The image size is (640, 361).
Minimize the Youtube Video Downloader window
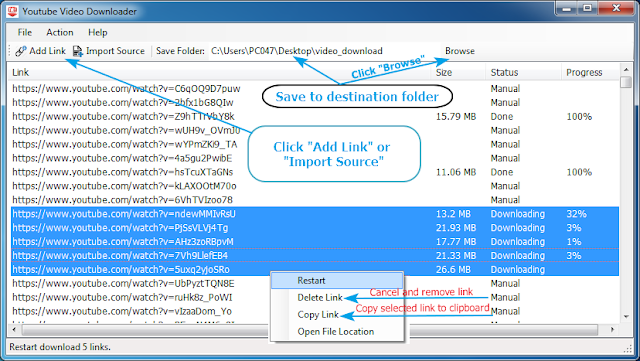point(567,8)
